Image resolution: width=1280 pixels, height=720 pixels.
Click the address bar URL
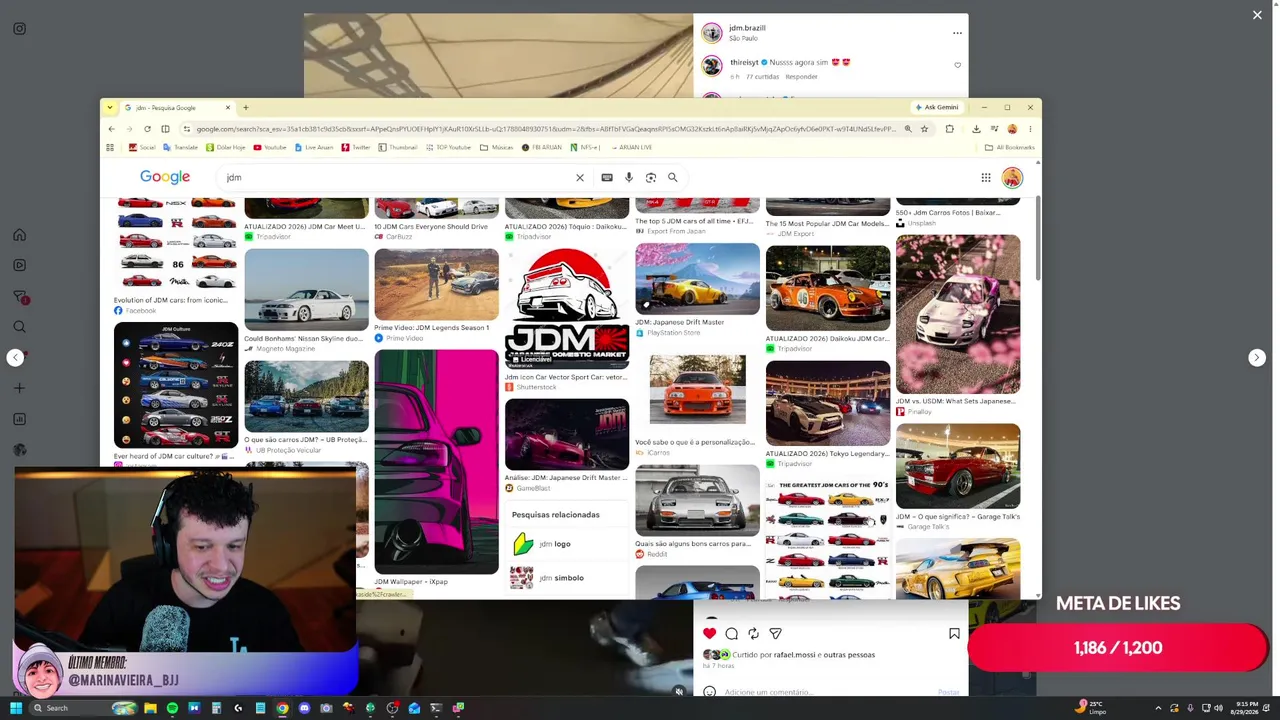pos(545,129)
